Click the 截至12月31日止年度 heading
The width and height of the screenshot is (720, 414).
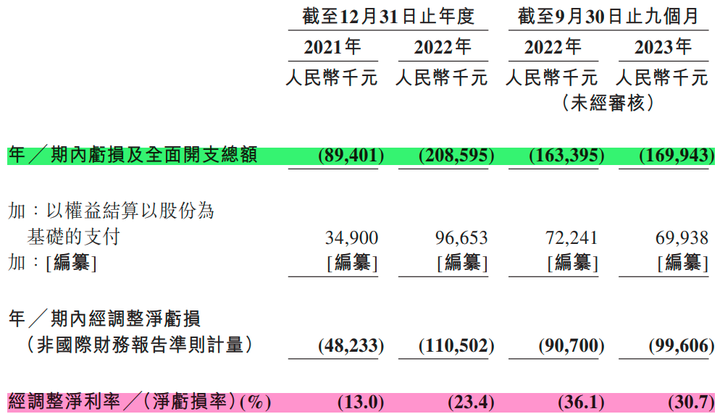tap(388, 17)
